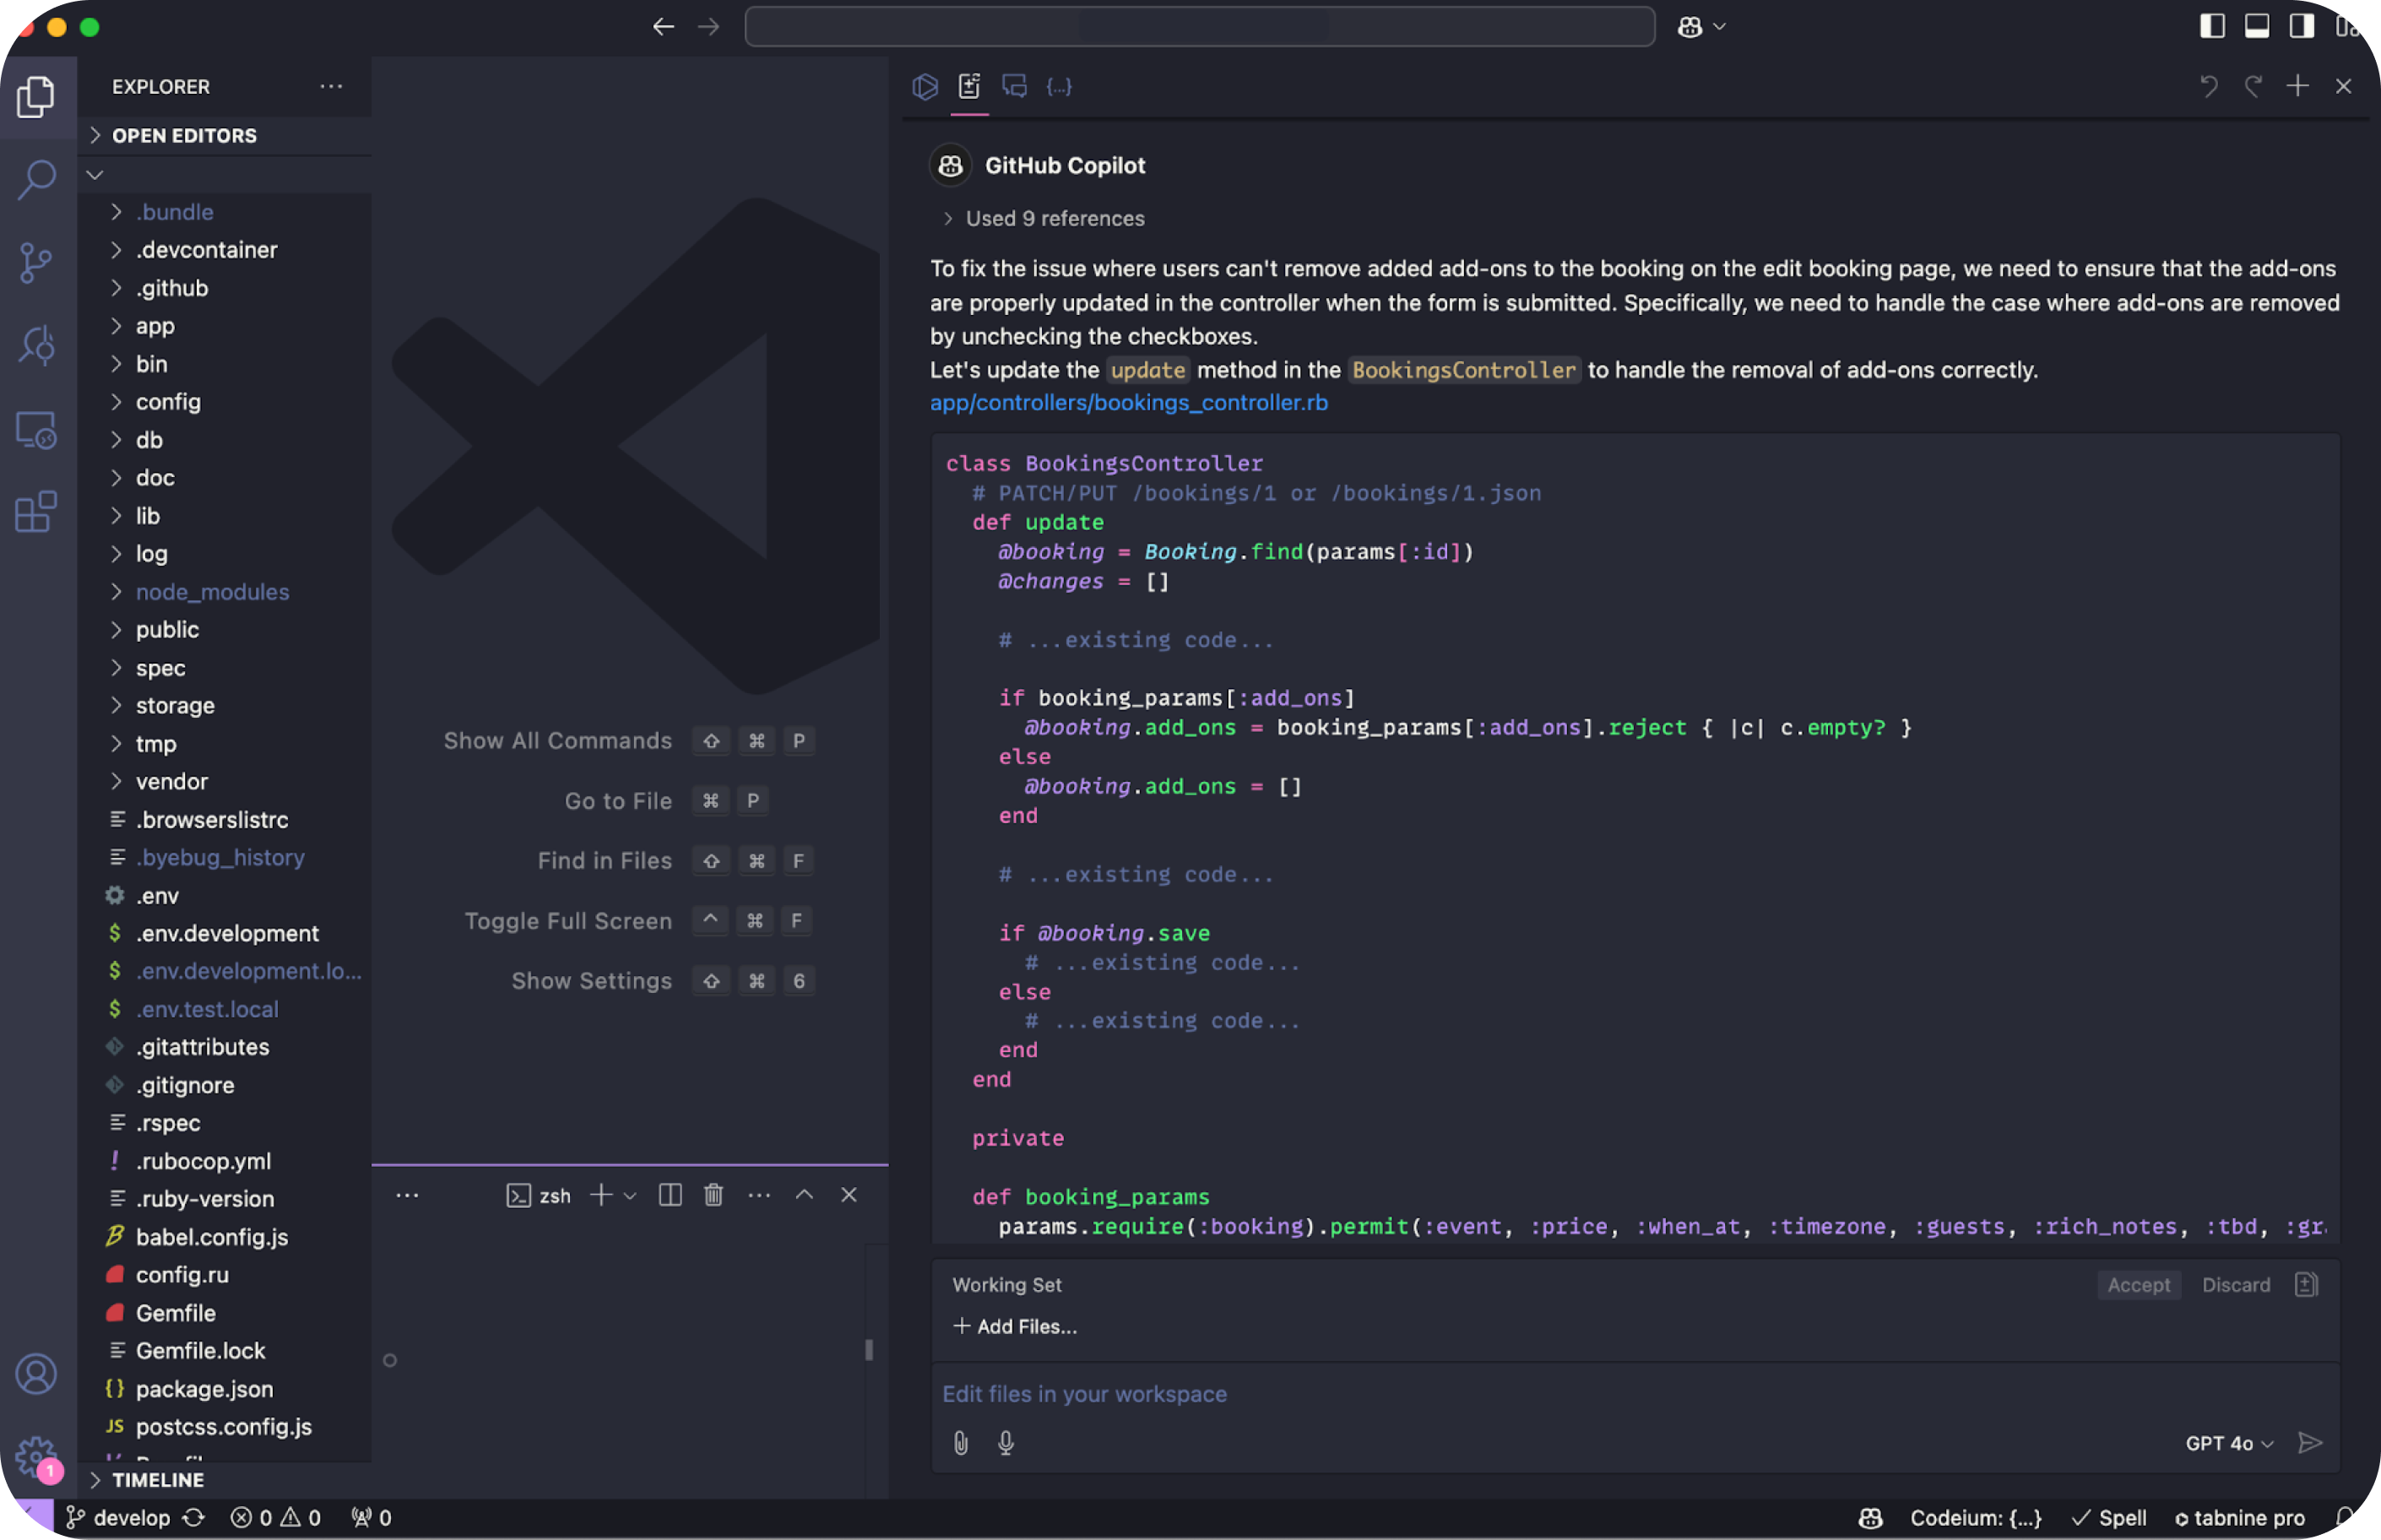Toggle the bottom panel layout button

pos(2256,26)
